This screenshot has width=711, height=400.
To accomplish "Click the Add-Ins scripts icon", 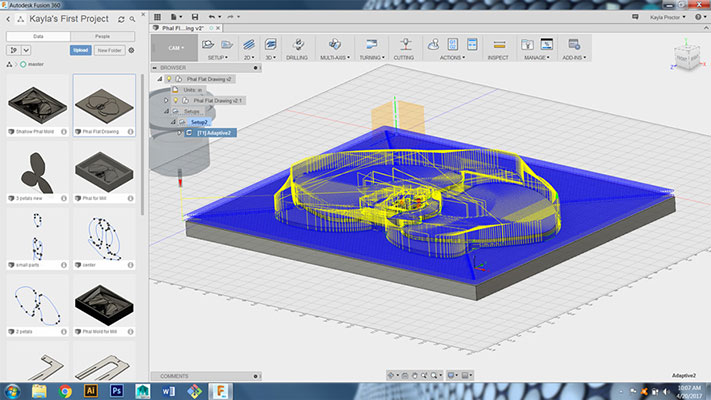I will [574, 44].
